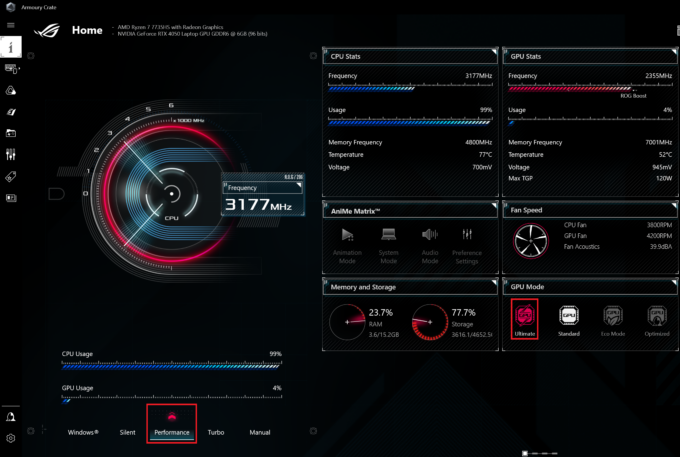Open the sliders tools icon in the sidebar
Image resolution: width=680 pixels, height=457 pixels.
11,154
